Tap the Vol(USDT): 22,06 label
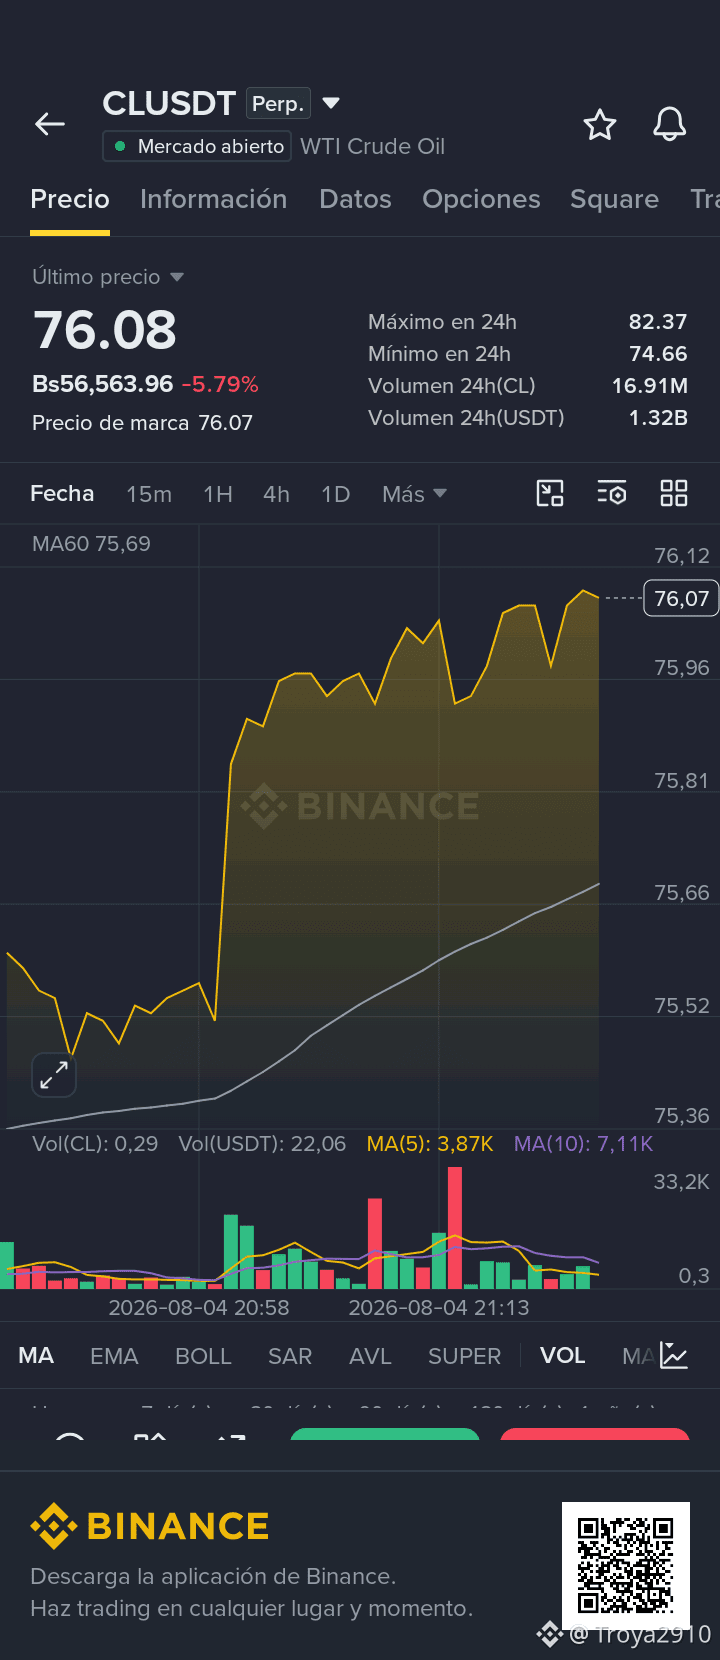Image resolution: width=720 pixels, height=1660 pixels. [x=262, y=1144]
